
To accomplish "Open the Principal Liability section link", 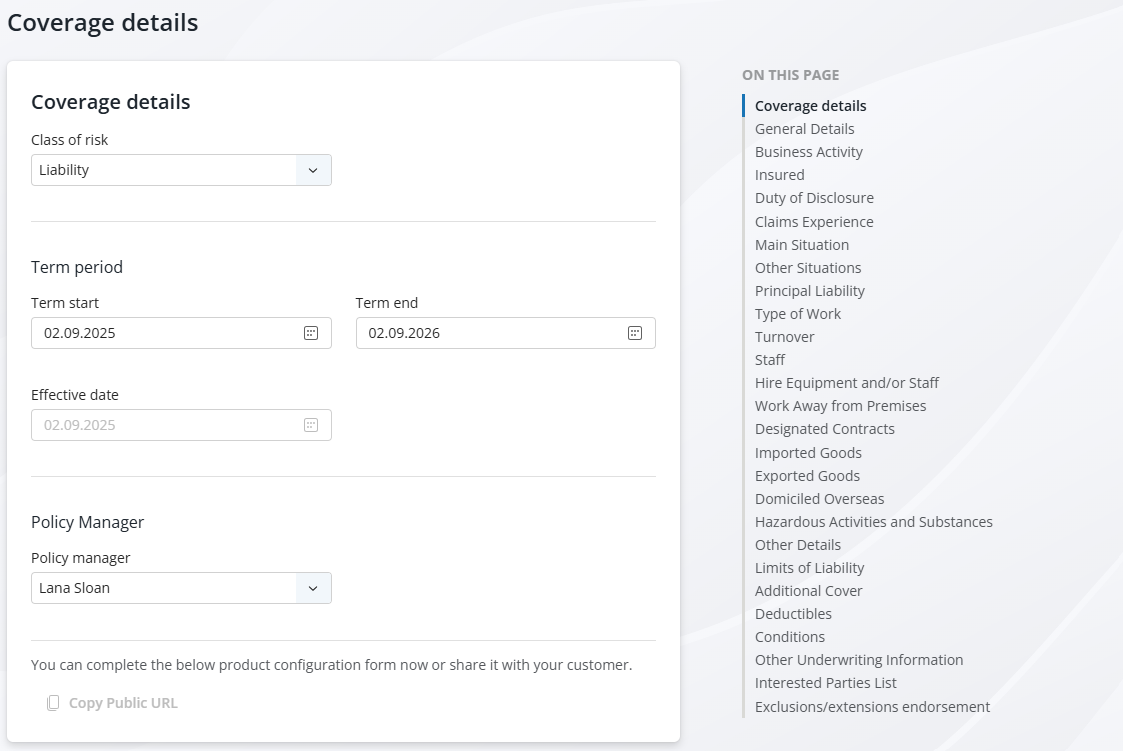I will click(x=810, y=291).
